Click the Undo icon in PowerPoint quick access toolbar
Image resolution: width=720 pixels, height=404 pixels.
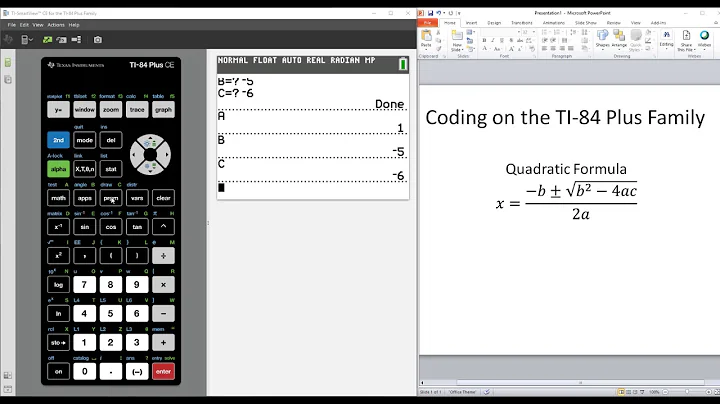pos(439,13)
